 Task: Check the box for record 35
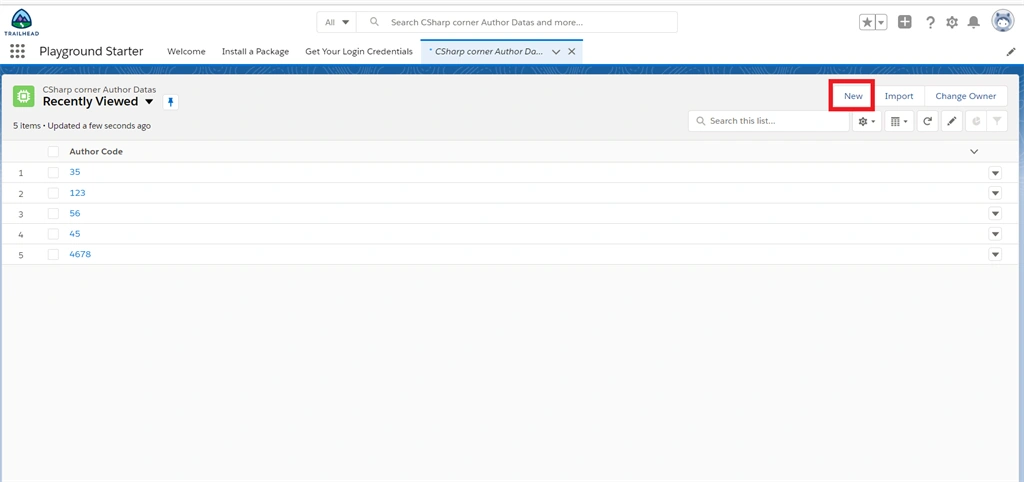[x=54, y=172]
